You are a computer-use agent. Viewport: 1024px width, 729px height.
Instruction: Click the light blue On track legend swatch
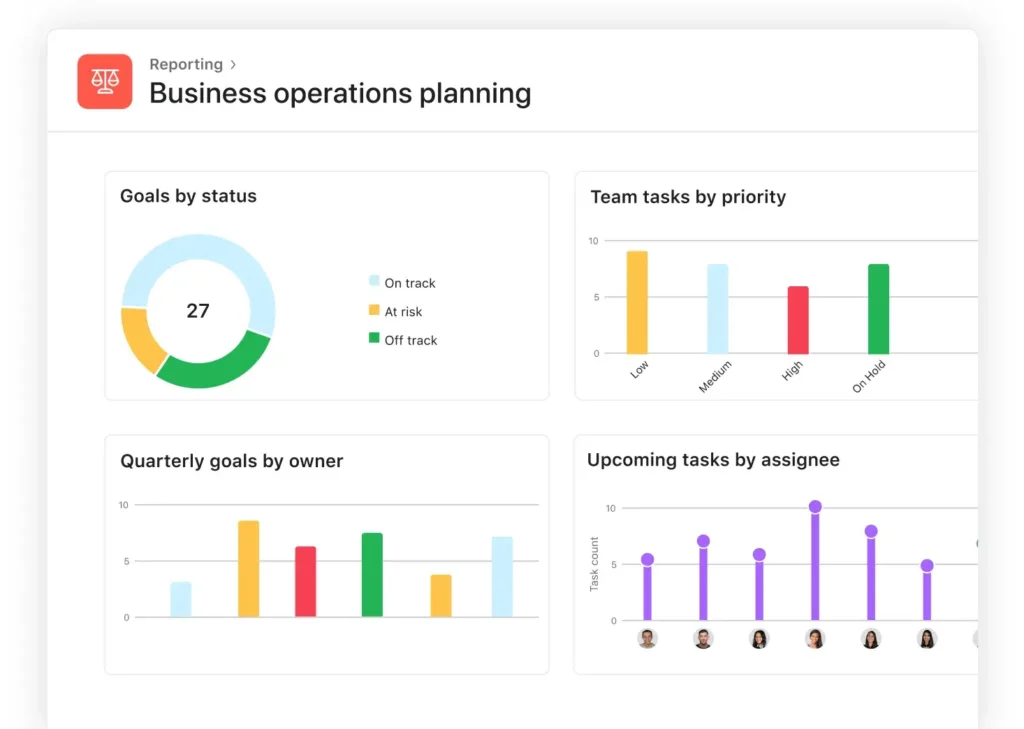tap(374, 282)
